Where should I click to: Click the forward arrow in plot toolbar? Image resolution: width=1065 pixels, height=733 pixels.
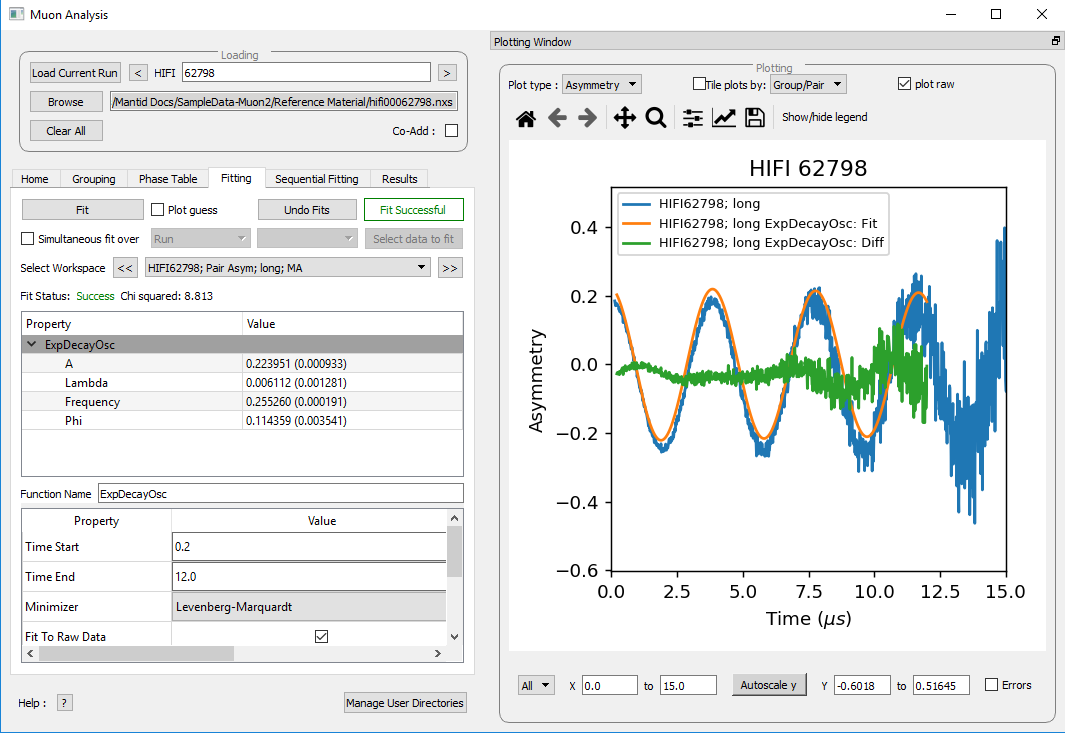pos(588,118)
